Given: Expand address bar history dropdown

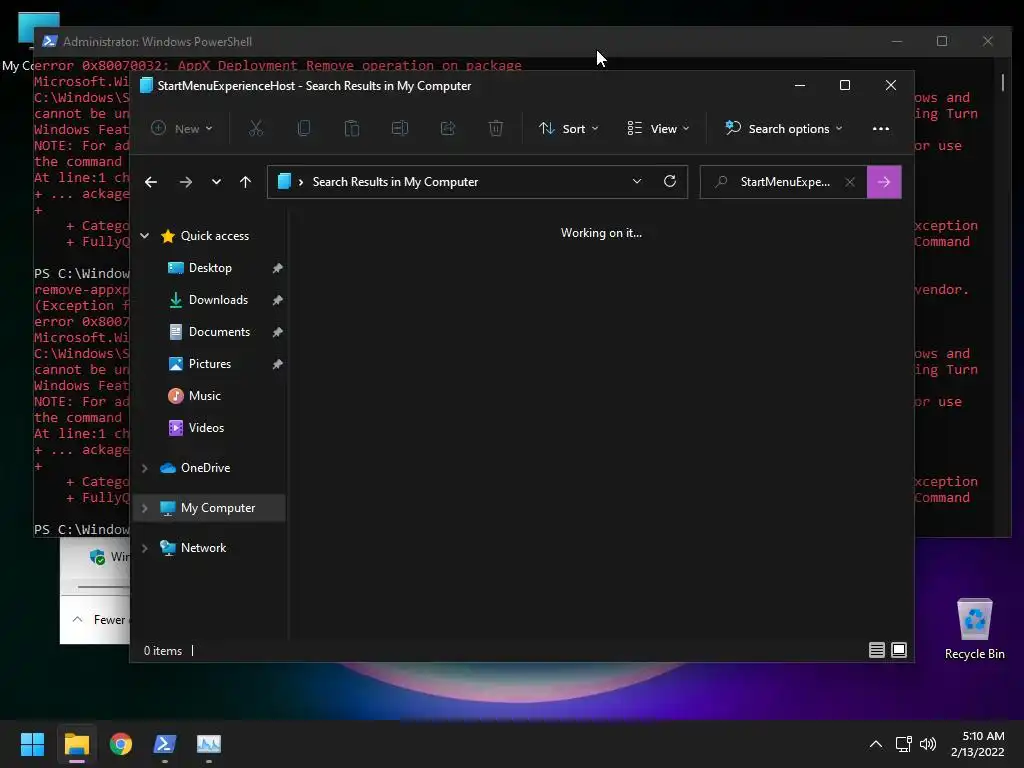Looking at the screenshot, I should tap(637, 182).
